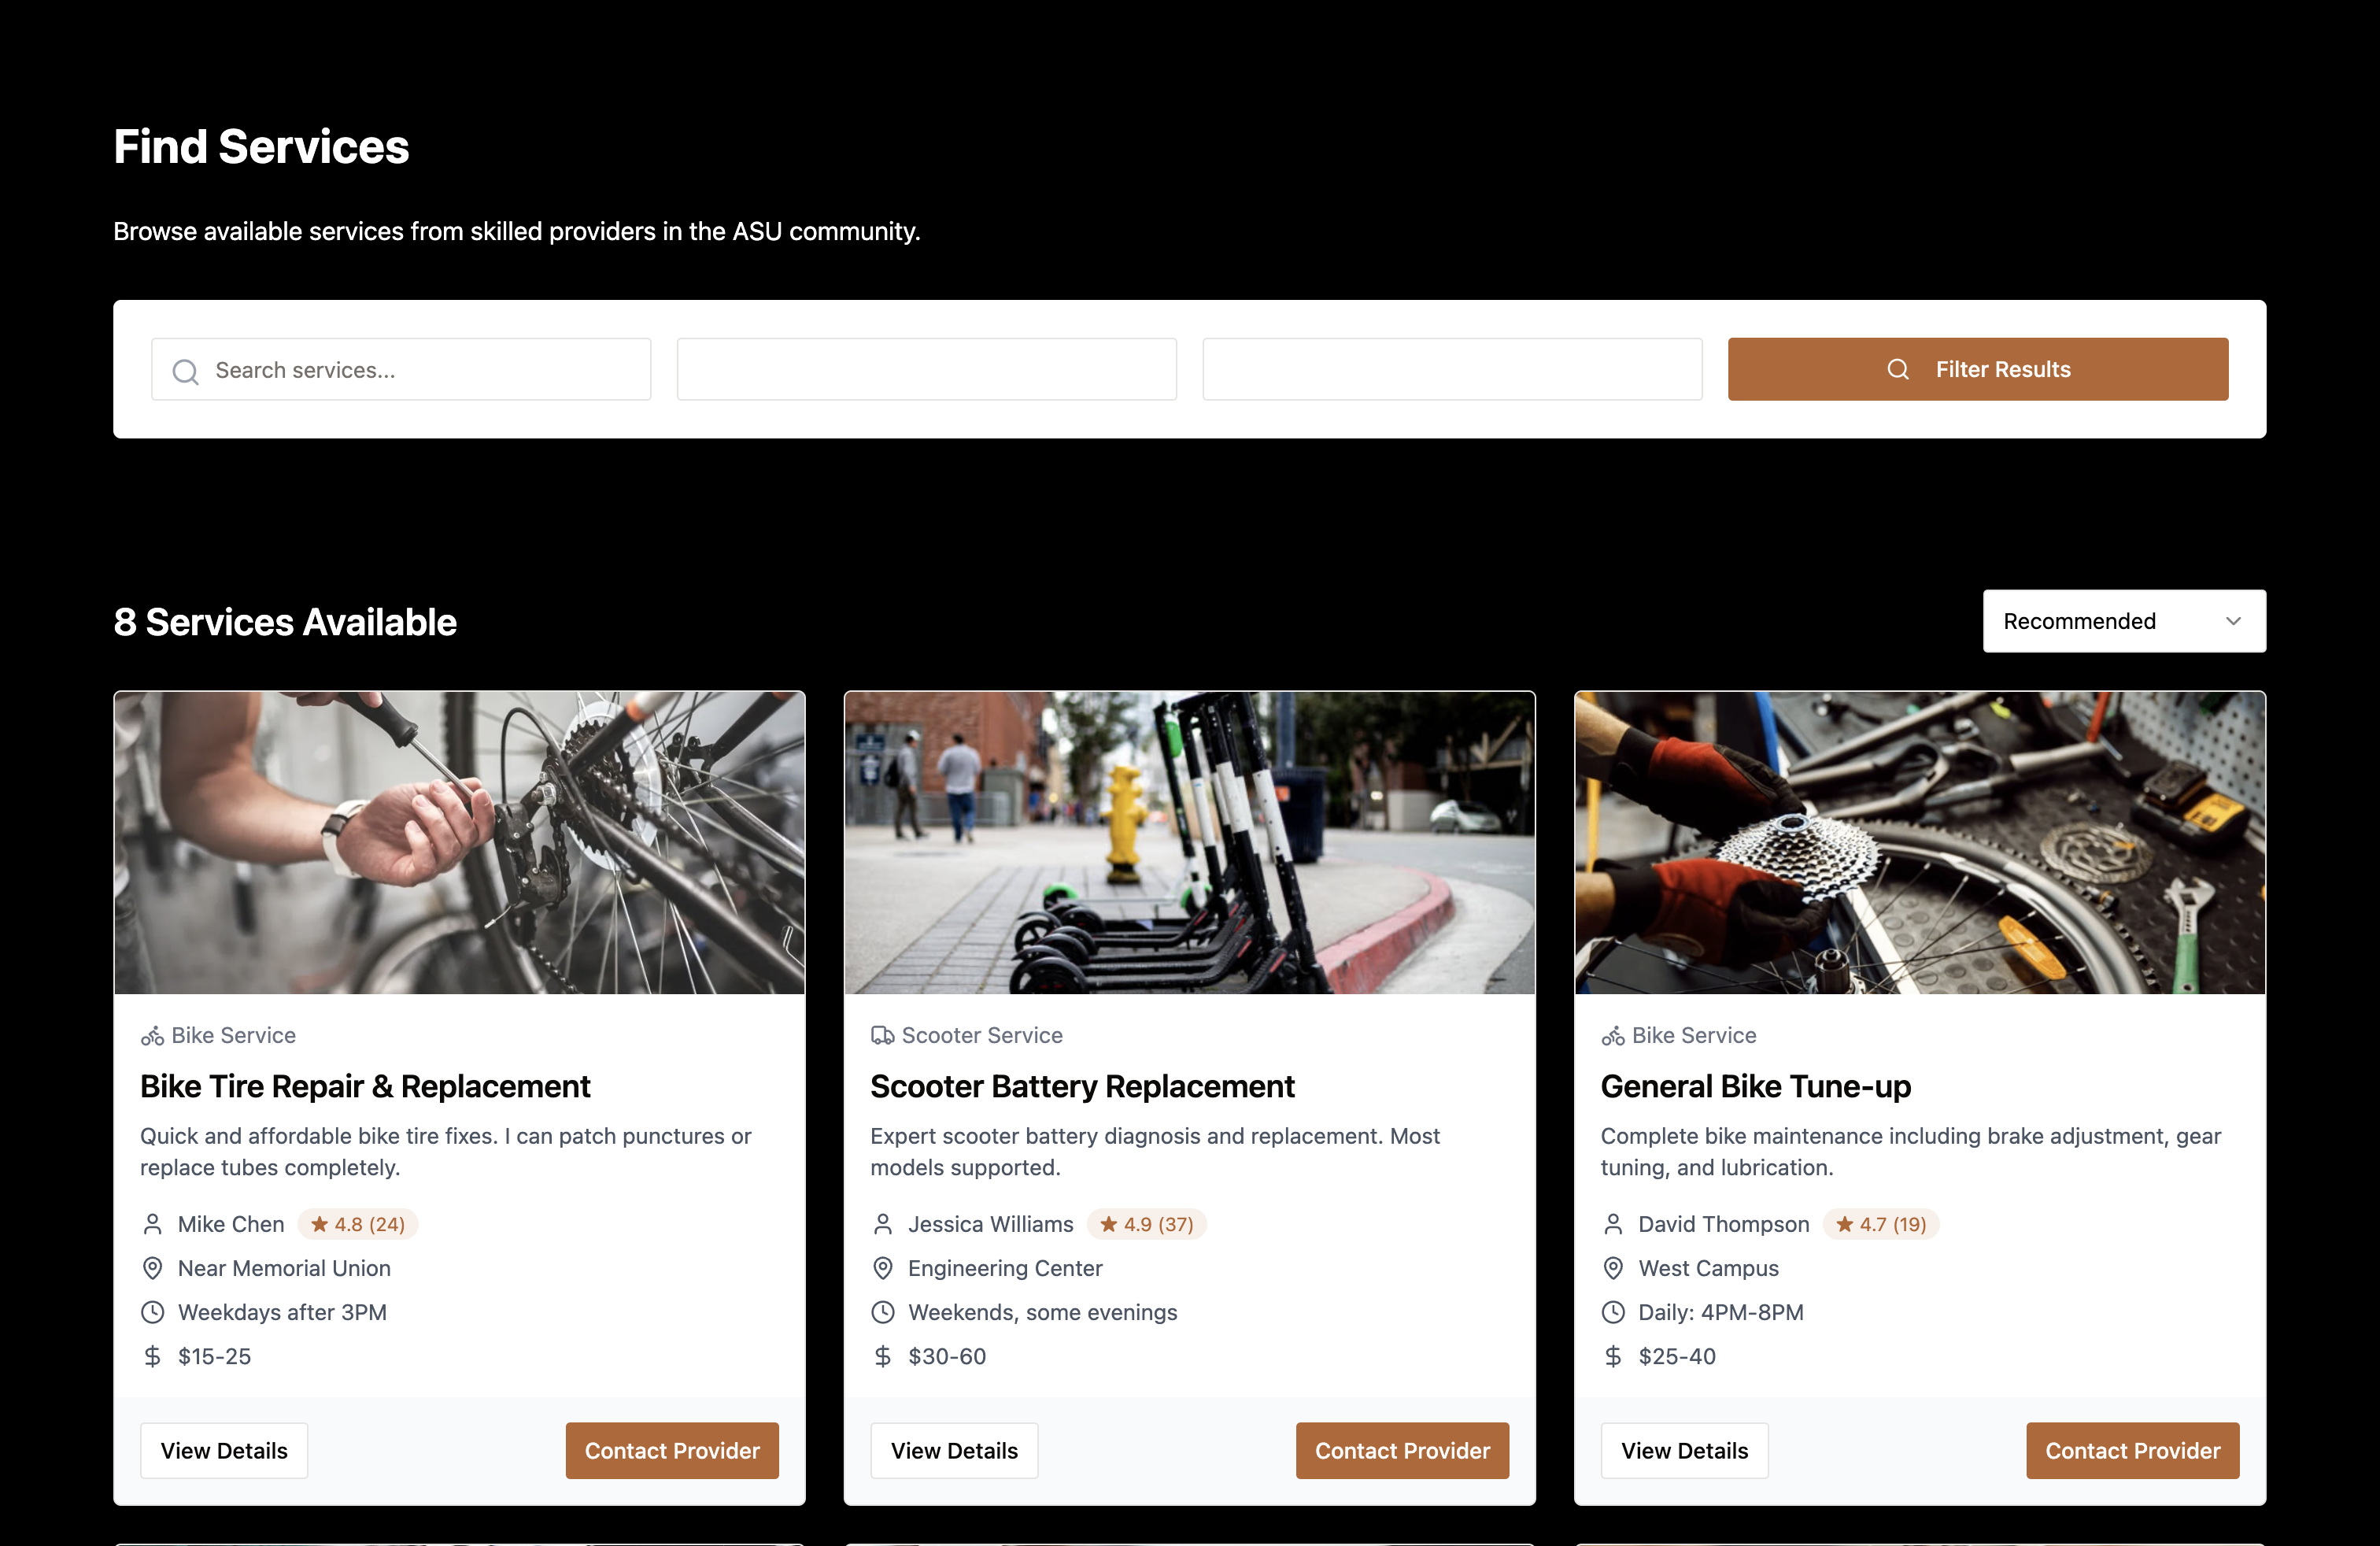
Task: Open the empty second filter dropdown
Action: pos(926,369)
